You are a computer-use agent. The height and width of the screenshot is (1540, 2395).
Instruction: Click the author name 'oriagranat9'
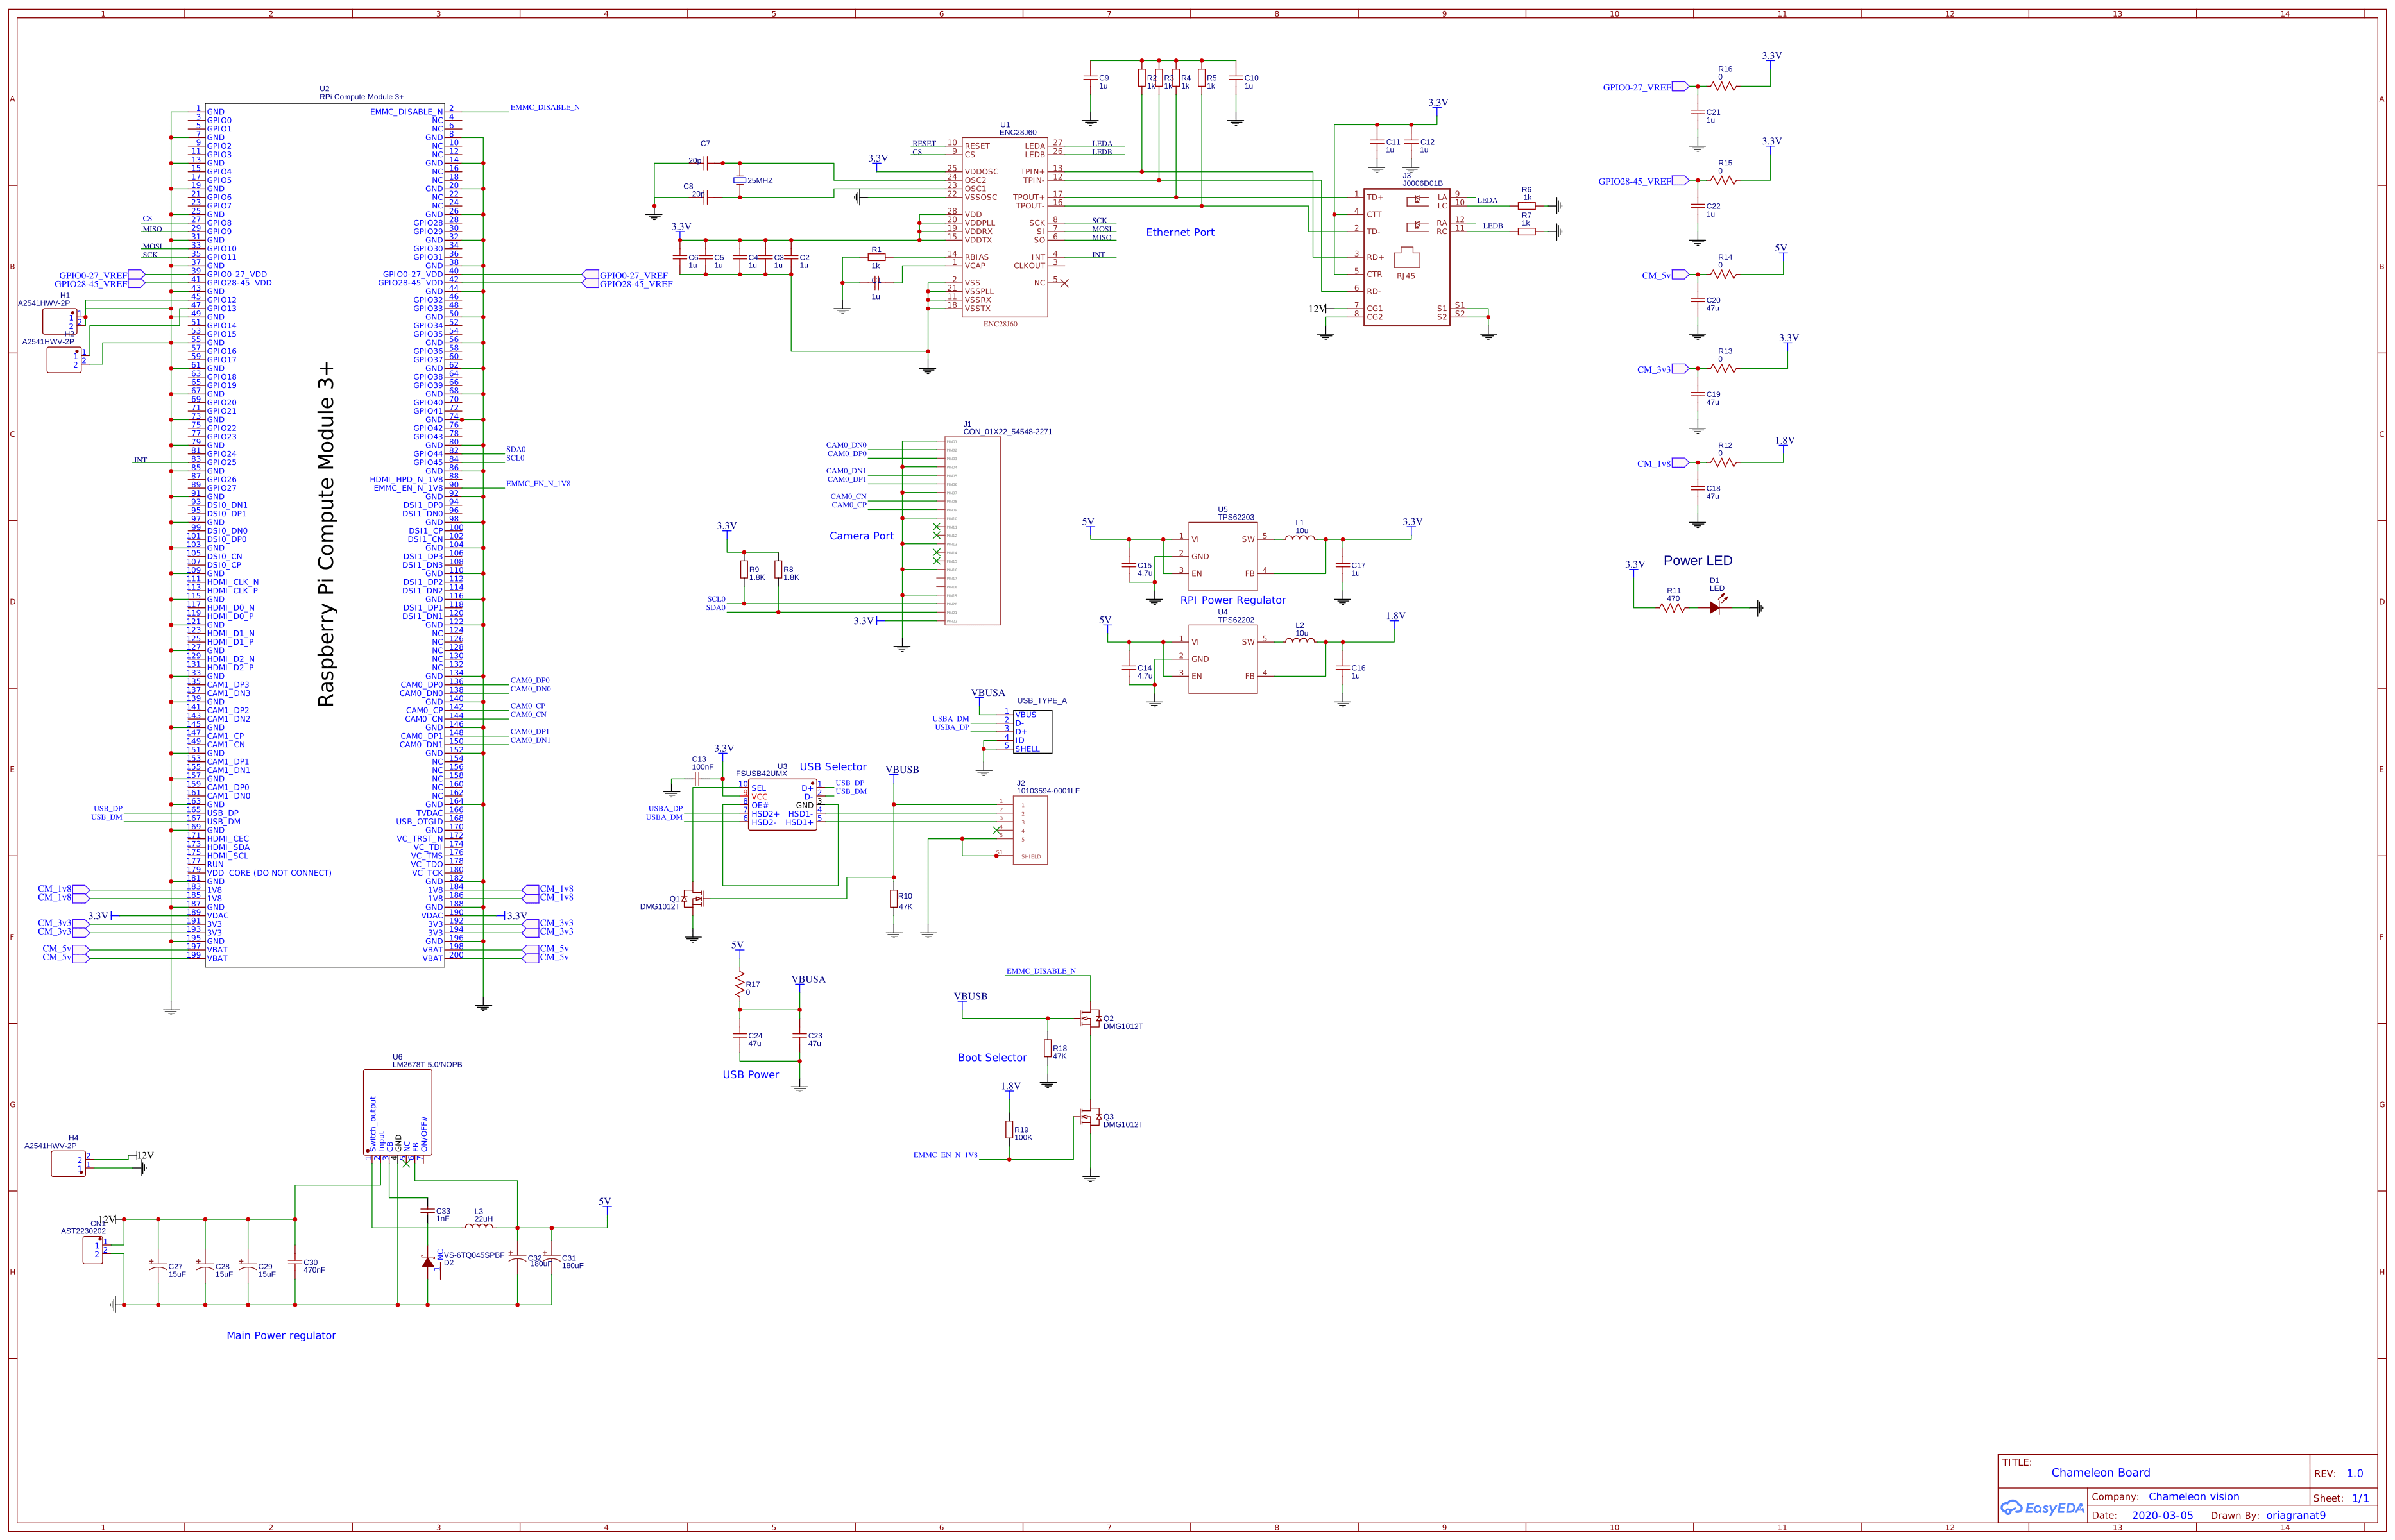point(2296,1515)
